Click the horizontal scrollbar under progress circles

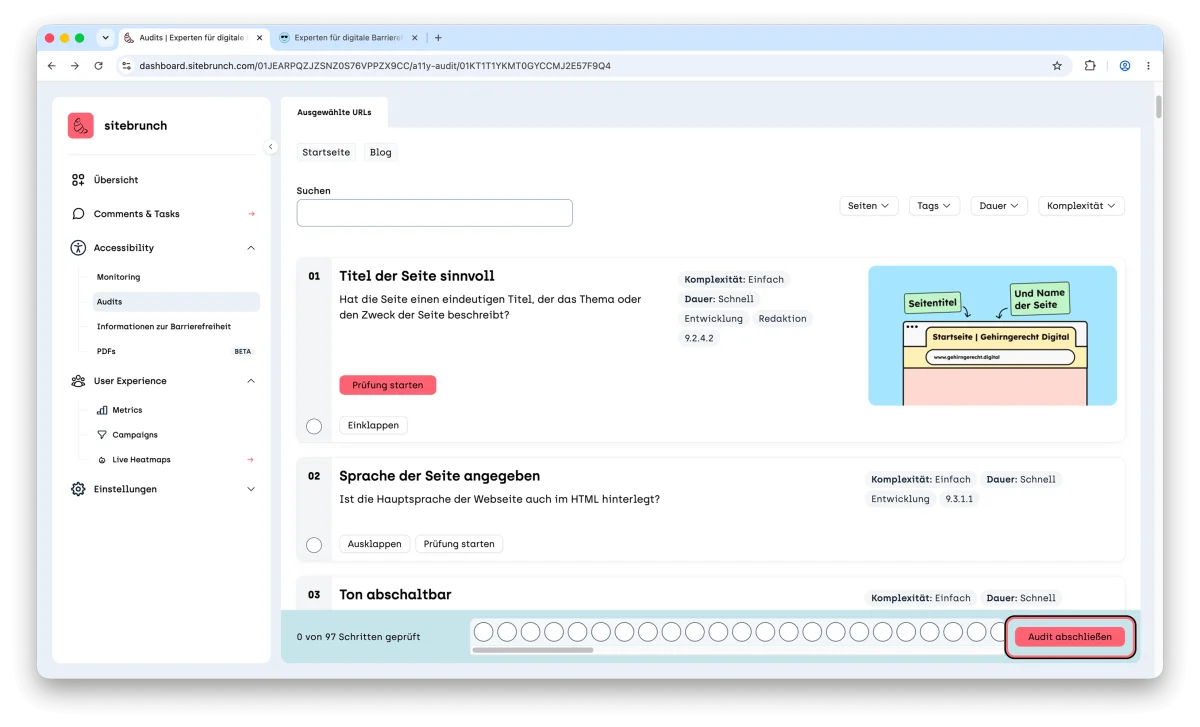click(532, 651)
